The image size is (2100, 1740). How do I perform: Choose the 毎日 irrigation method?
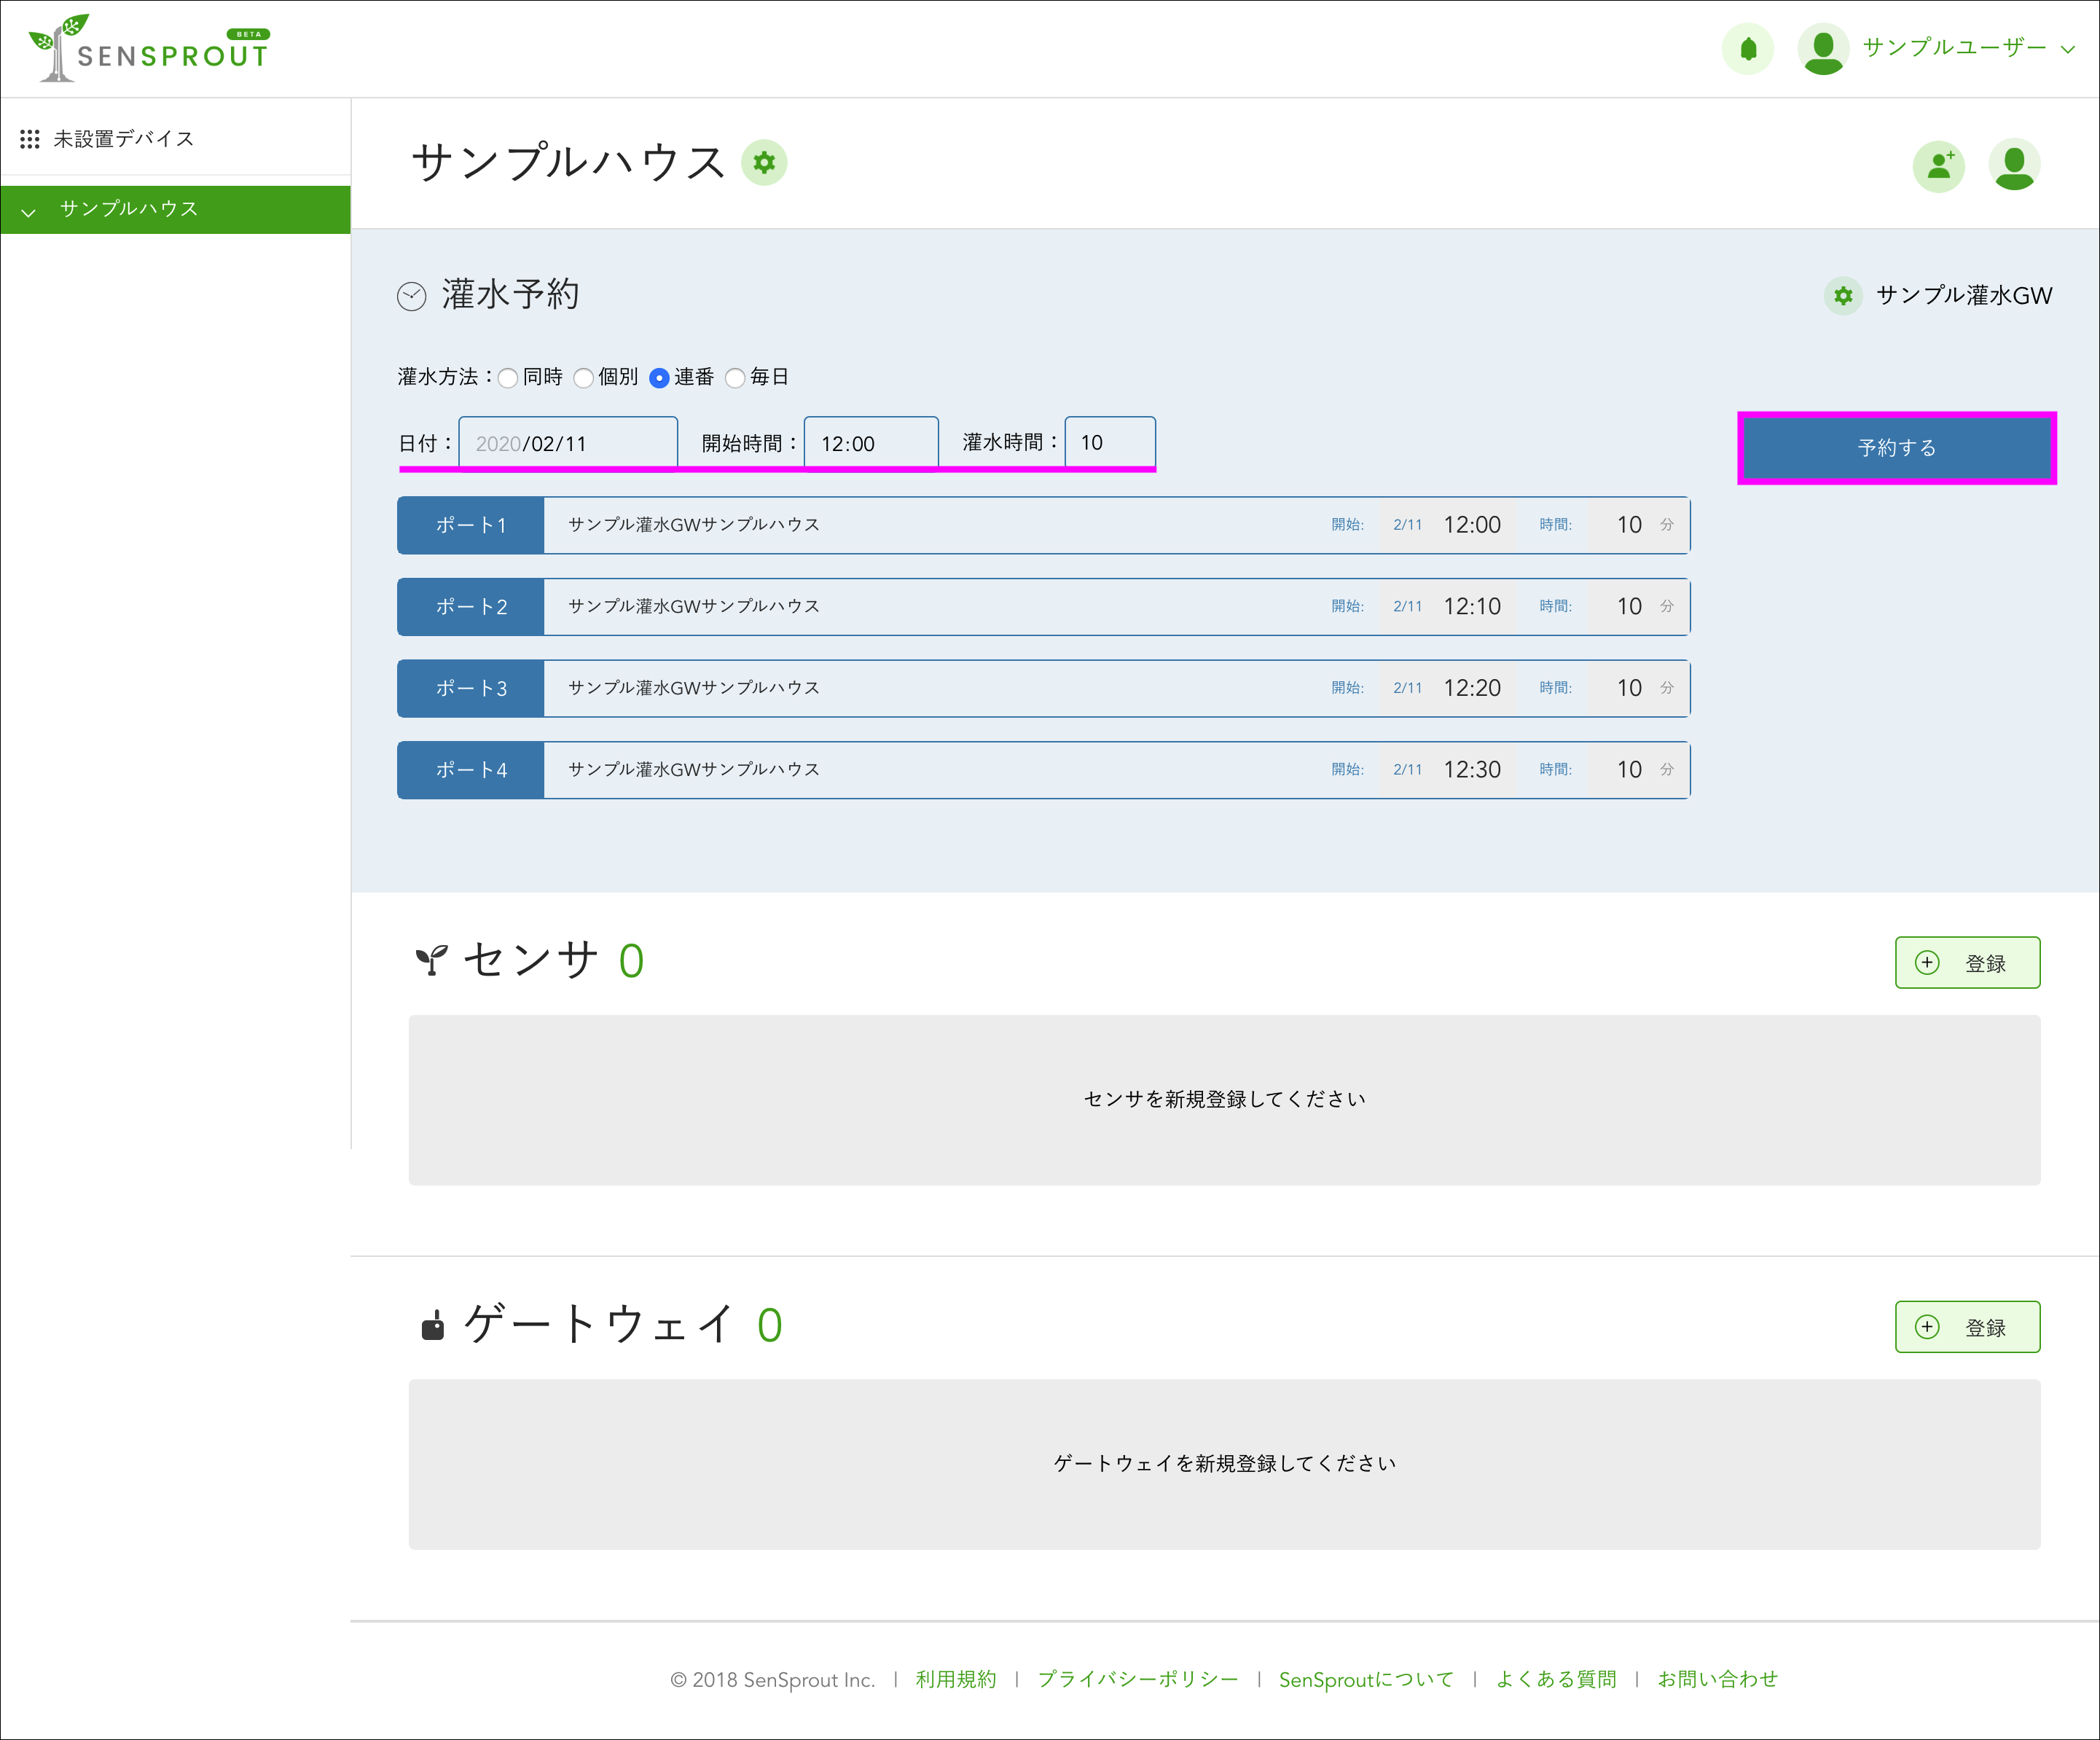pyautogui.click(x=736, y=378)
